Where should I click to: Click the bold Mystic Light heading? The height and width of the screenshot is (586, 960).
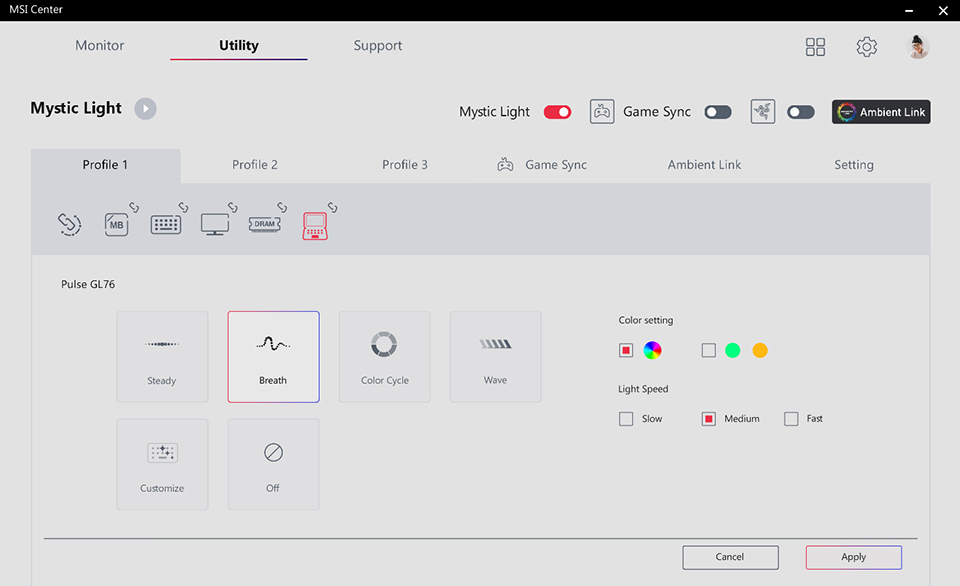point(76,108)
